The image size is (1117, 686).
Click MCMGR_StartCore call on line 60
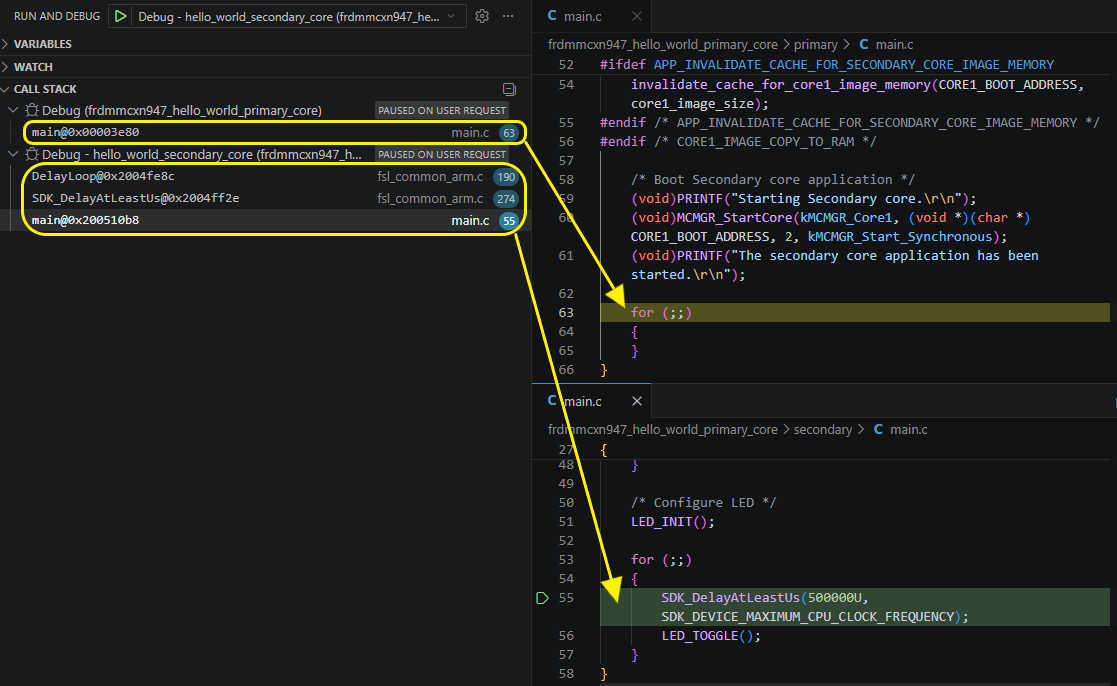coord(734,217)
